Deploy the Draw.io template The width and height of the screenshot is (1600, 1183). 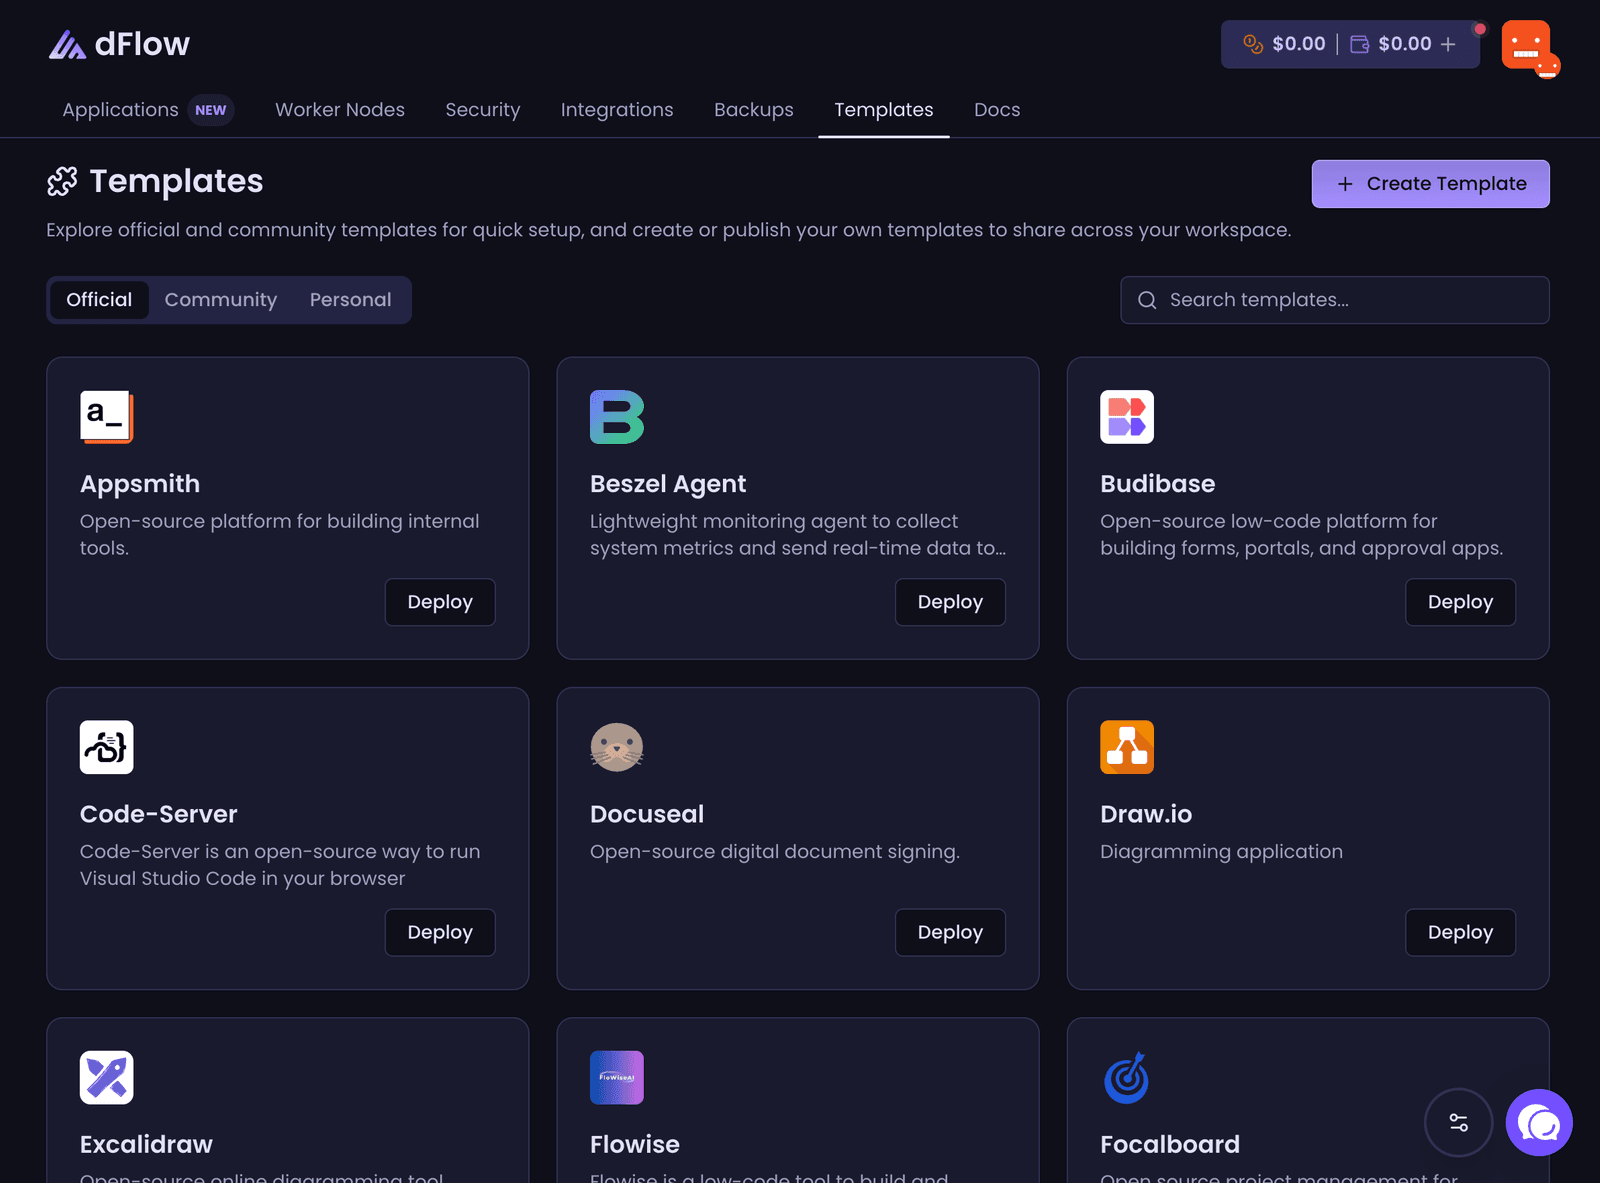pos(1460,932)
